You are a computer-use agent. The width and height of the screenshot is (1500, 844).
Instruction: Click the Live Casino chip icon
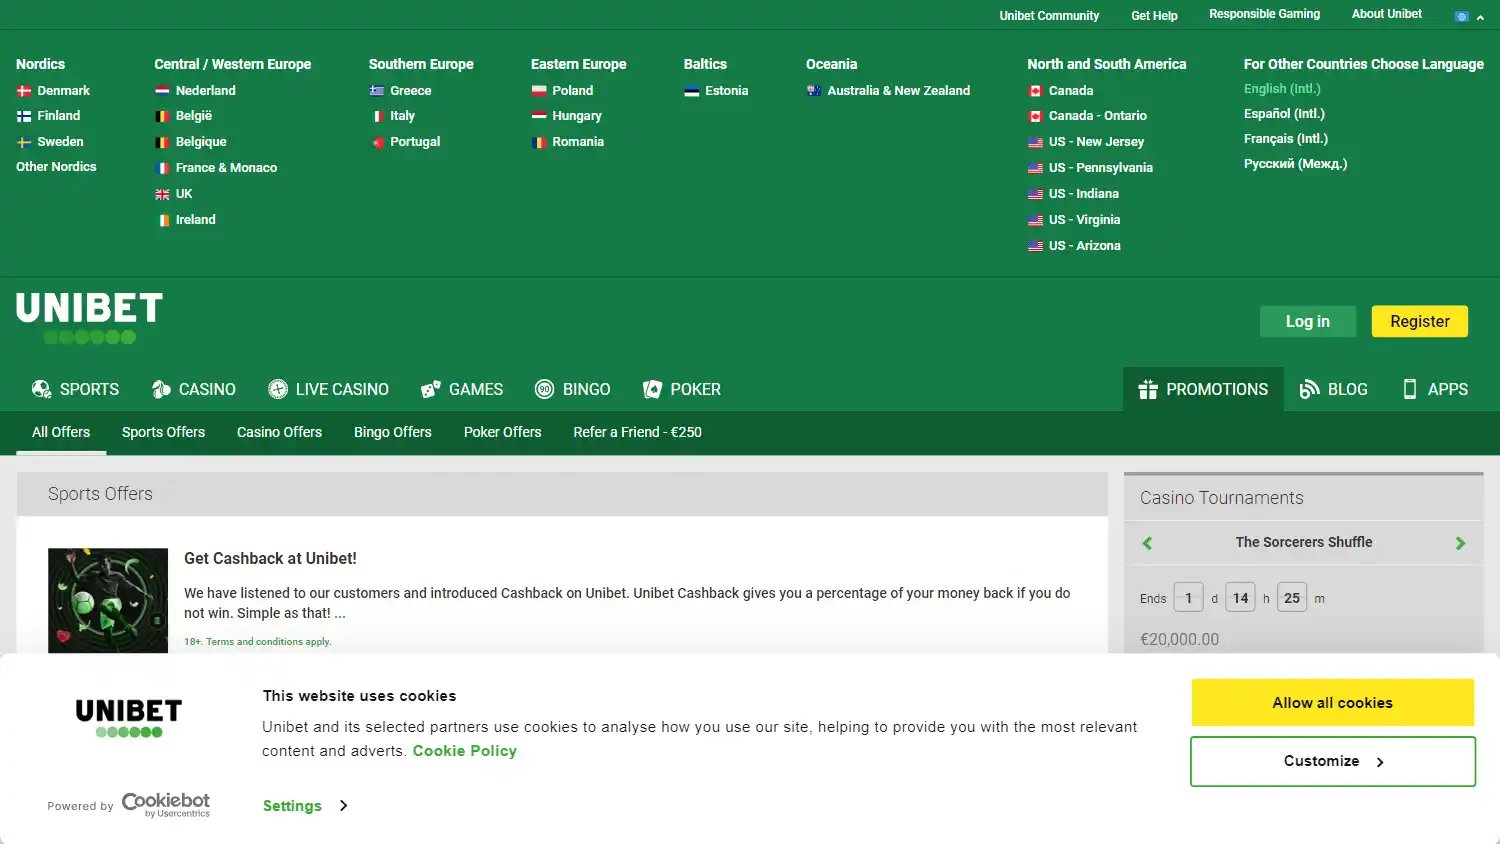[278, 389]
